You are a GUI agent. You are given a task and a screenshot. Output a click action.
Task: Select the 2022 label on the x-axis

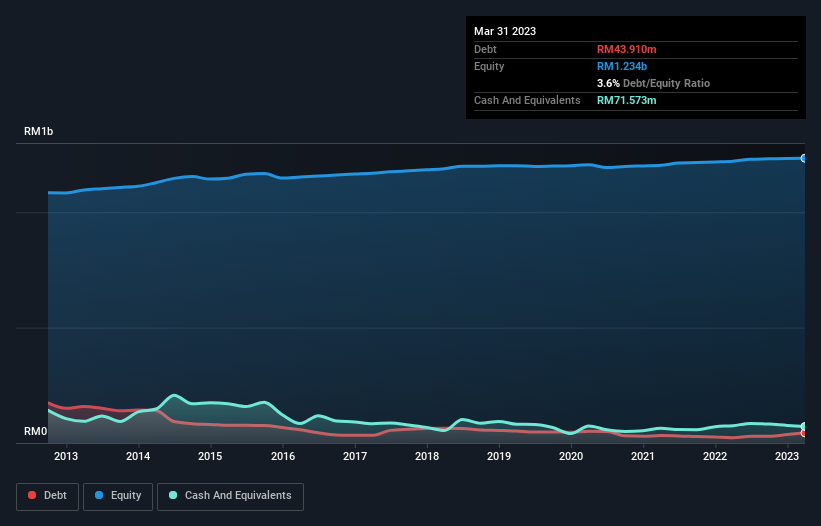coord(715,456)
